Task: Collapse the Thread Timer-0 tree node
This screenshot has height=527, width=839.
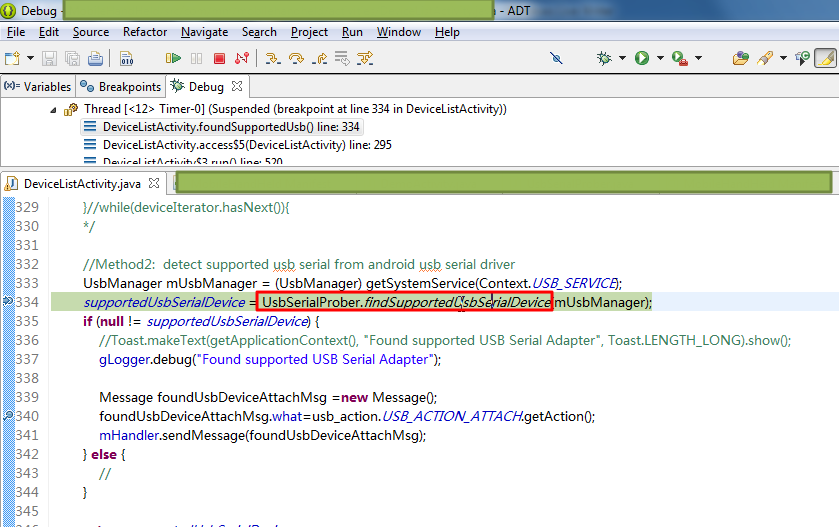Action: tap(53, 110)
